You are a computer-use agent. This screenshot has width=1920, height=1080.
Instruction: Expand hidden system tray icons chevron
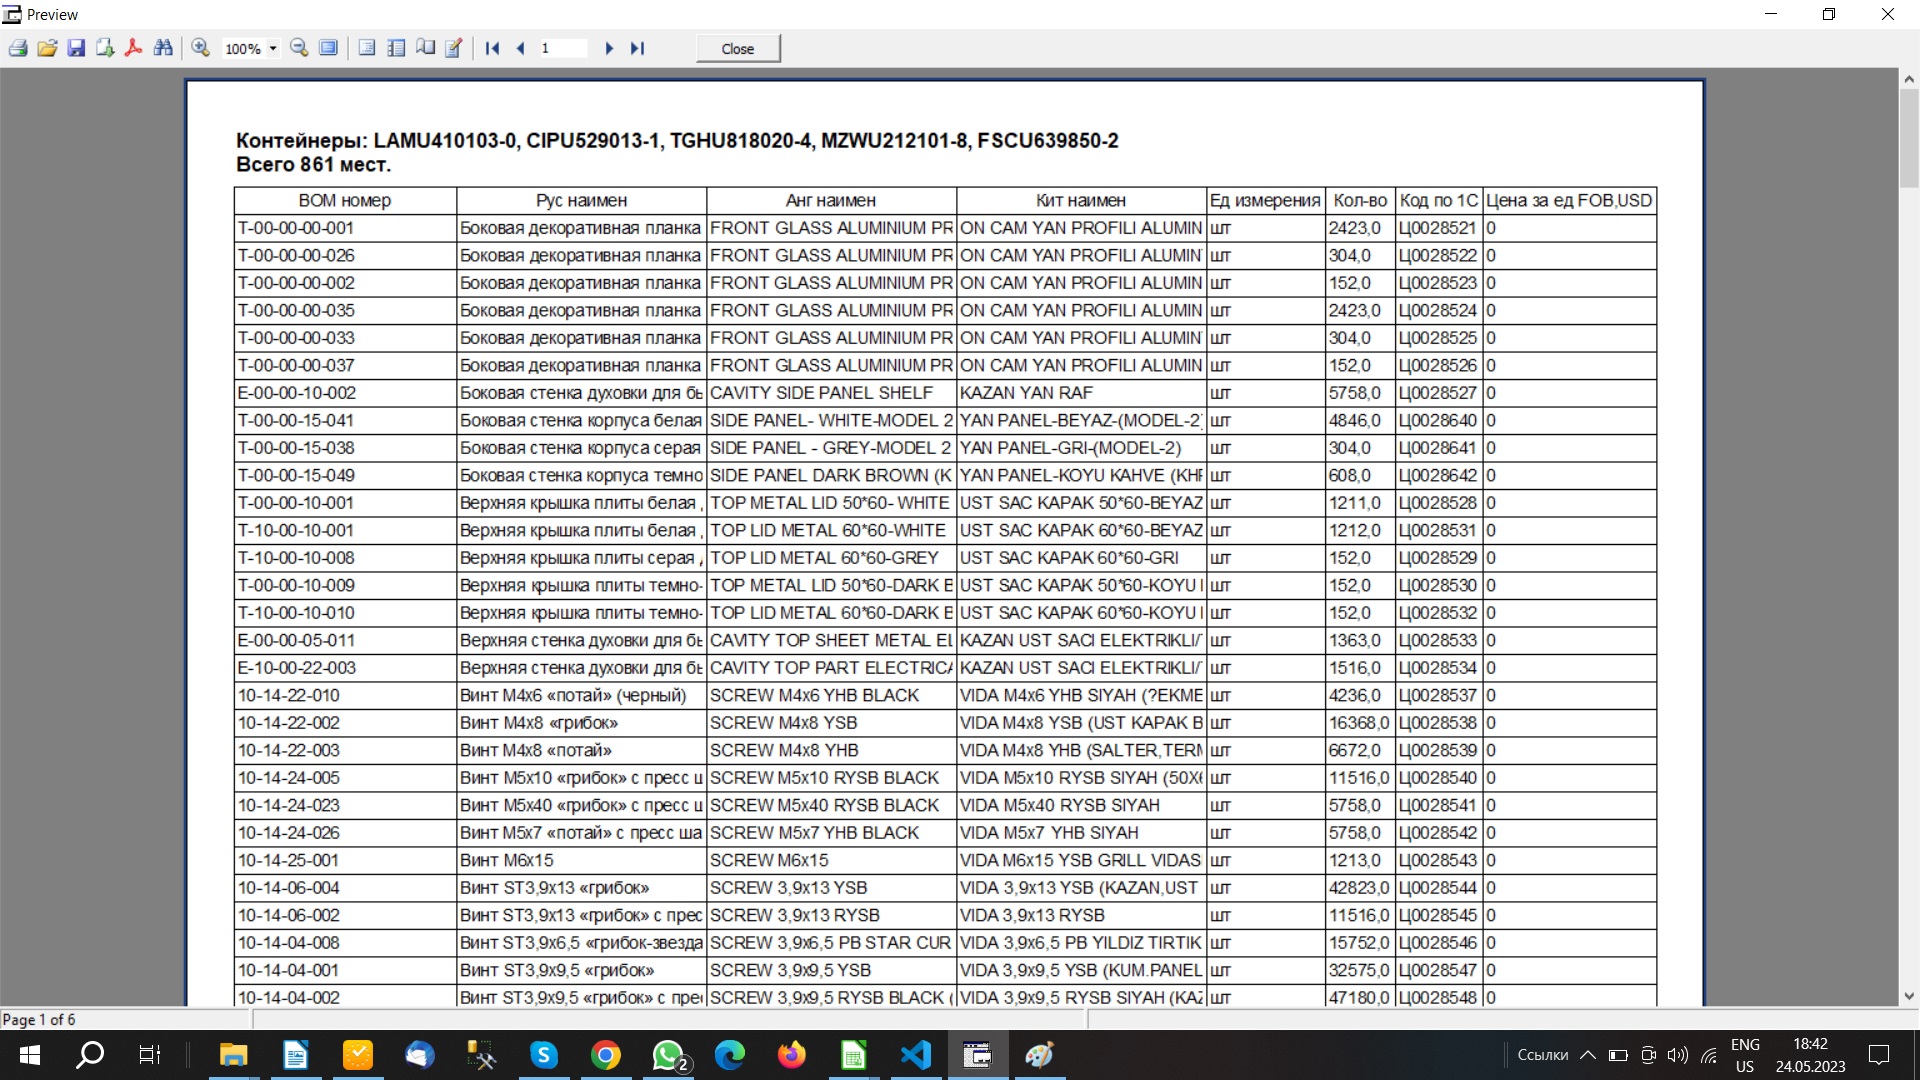click(x=1588, y=1055)
